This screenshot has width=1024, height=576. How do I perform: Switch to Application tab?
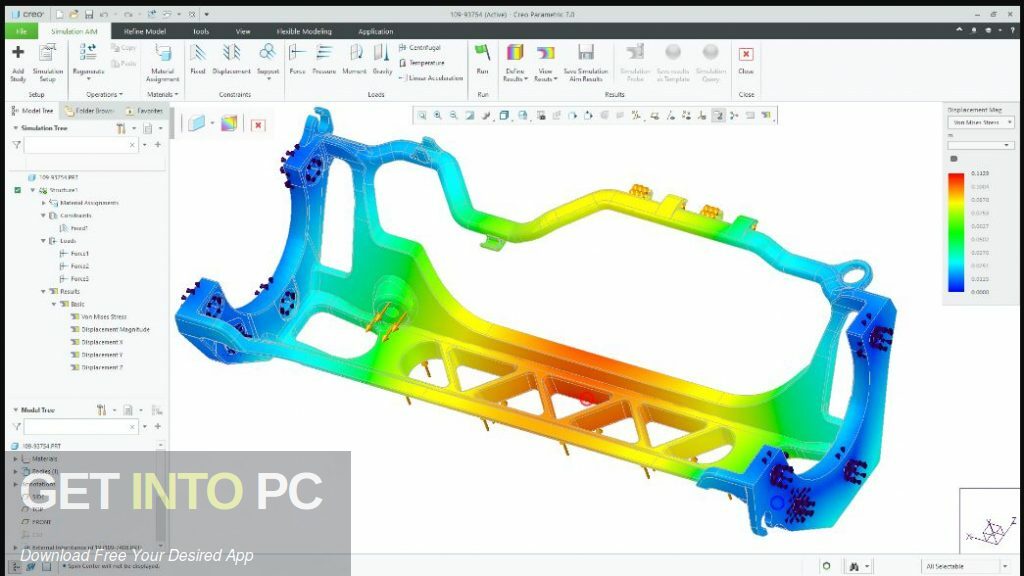point(376,31)
